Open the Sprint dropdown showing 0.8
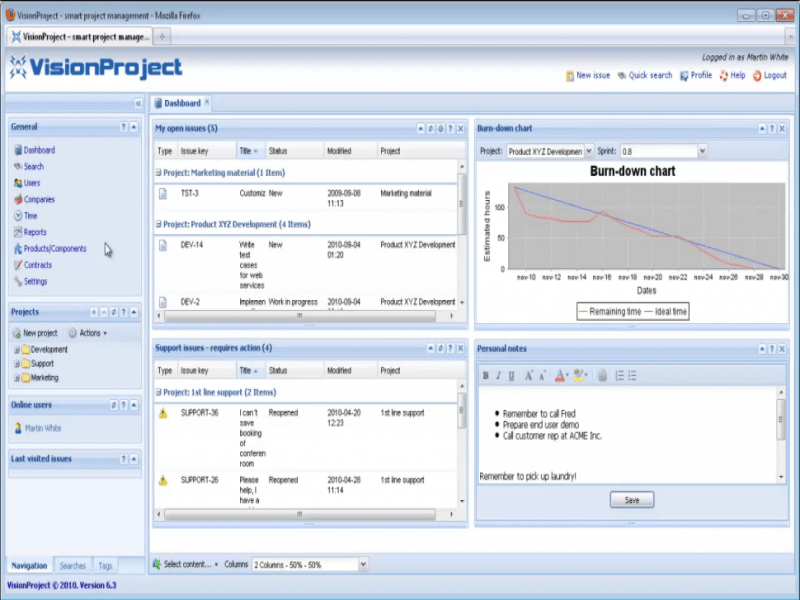This screenshot has height=600, width=800. pyautogui.click(x=702, y=151)
